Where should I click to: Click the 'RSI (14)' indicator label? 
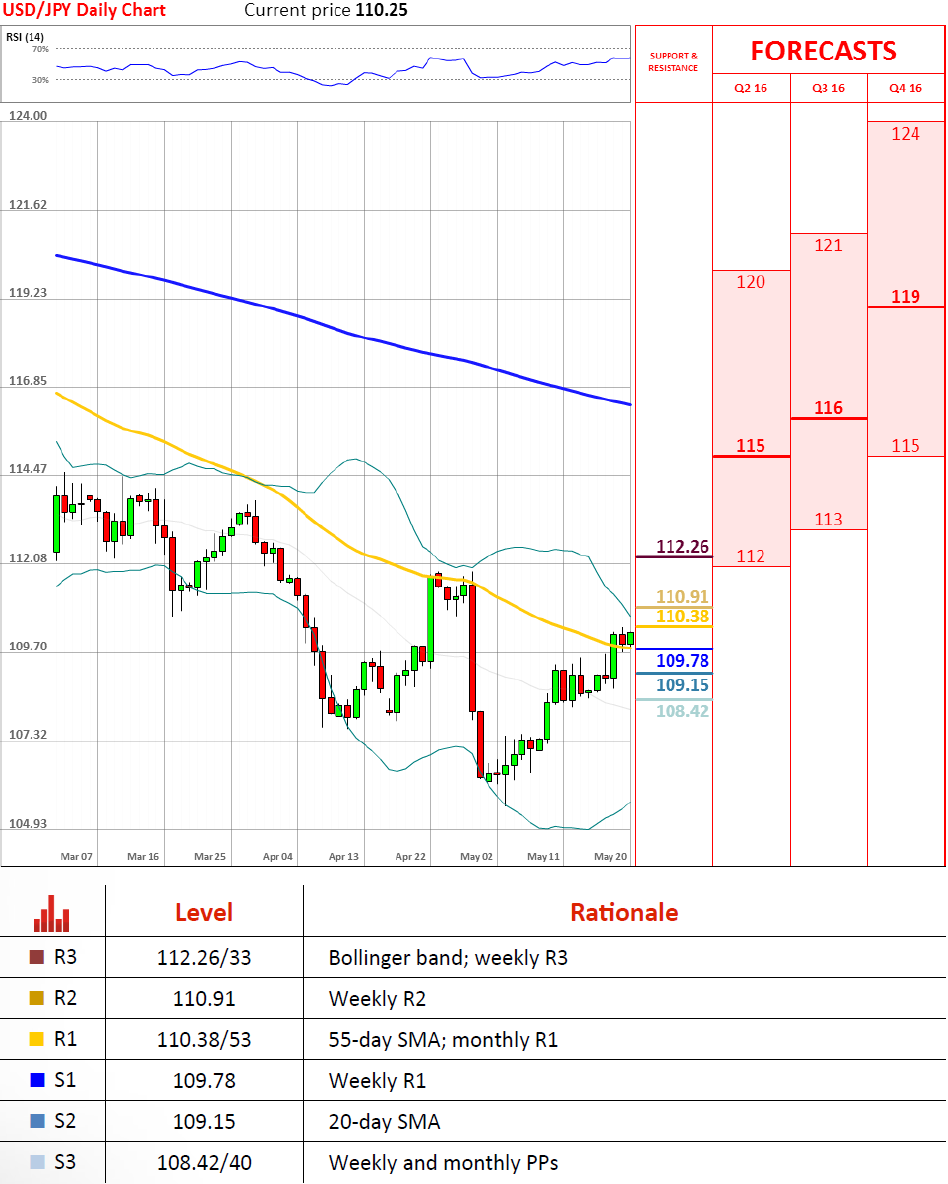click(25, 37)
